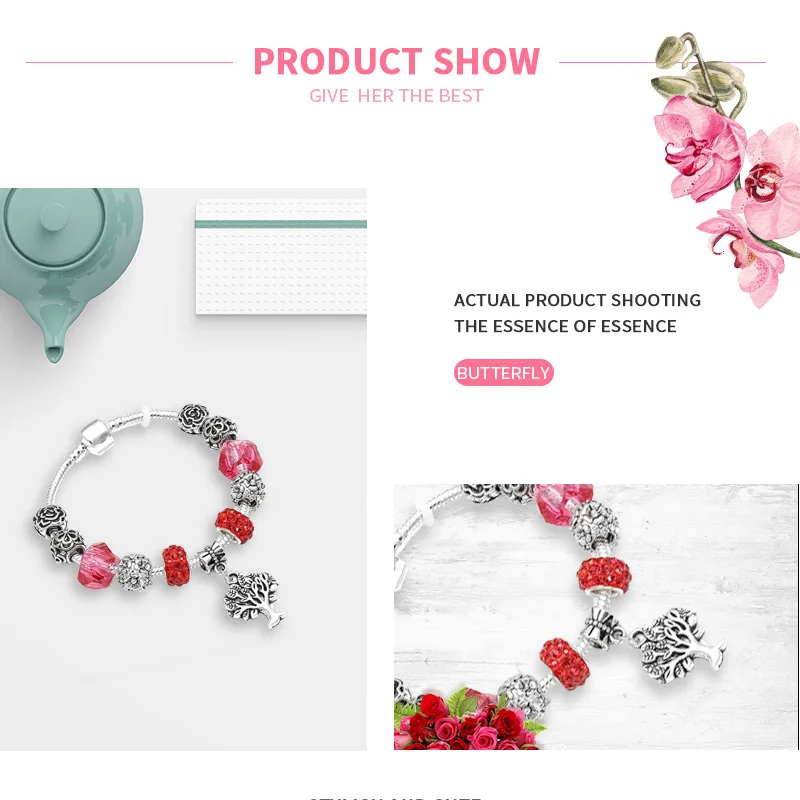The height and width of the screenshot is (800, 800).
Task: Click the upper red crystal bead in close-up
Action: (604, 576)
